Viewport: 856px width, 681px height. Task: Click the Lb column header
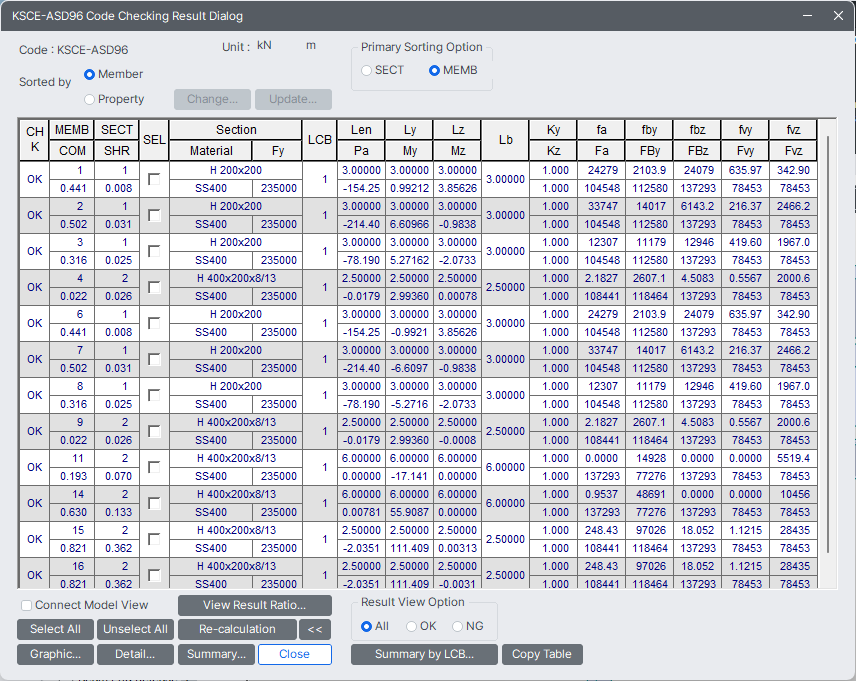click(506, 140)
